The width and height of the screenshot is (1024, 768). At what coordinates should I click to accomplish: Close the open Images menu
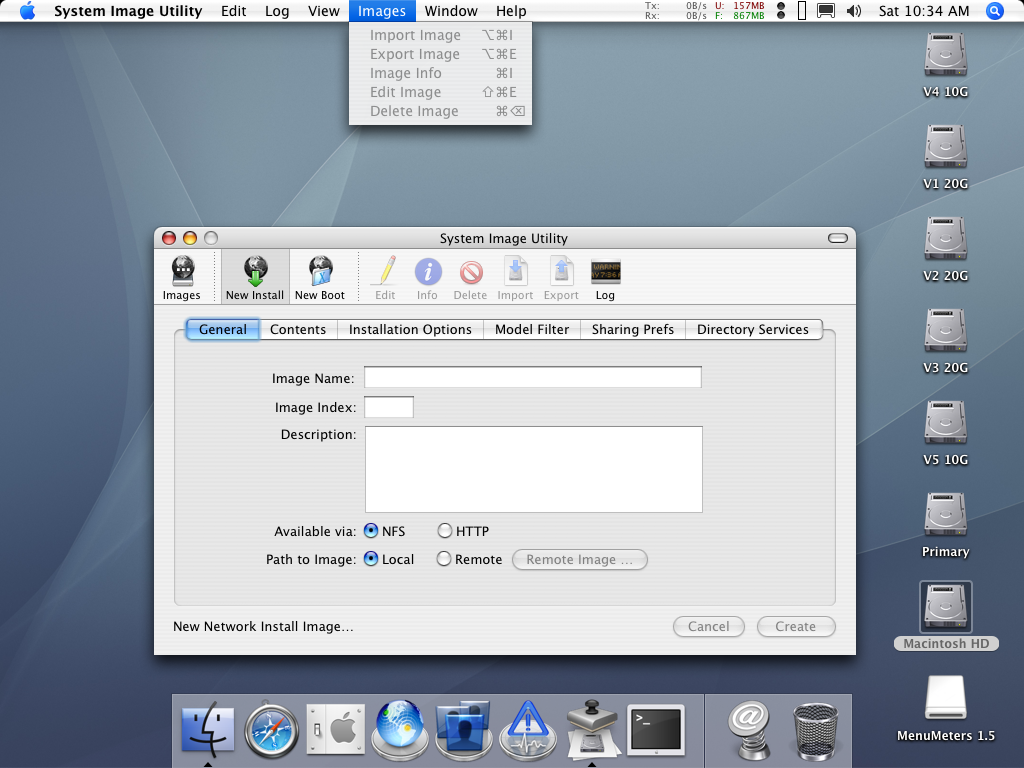(382, 11)
